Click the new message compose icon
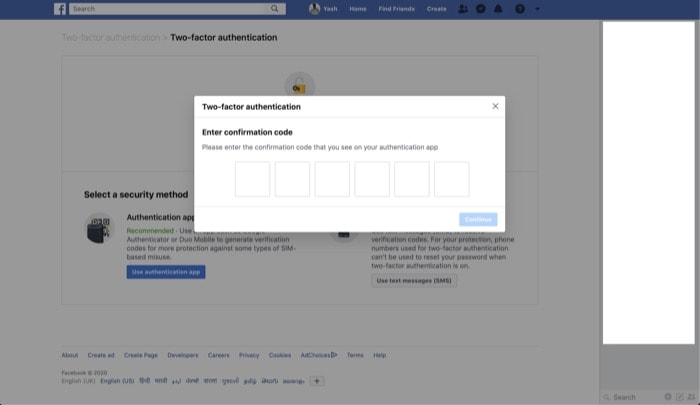Screen dimensions: 700x405 [x=679, y=397]
